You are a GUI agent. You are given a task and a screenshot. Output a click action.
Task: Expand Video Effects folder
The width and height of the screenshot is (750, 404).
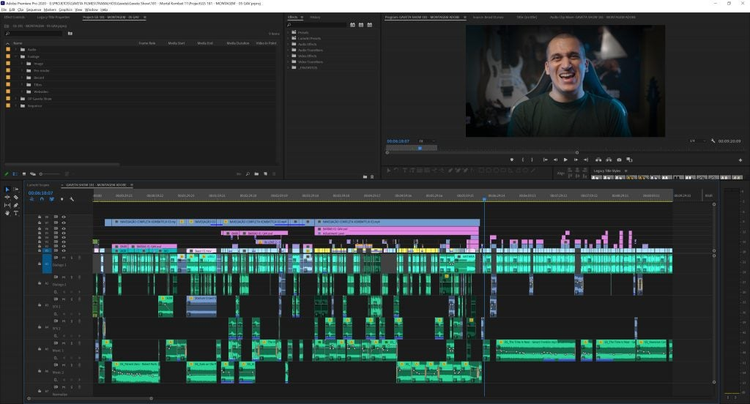tap(288, 56)
